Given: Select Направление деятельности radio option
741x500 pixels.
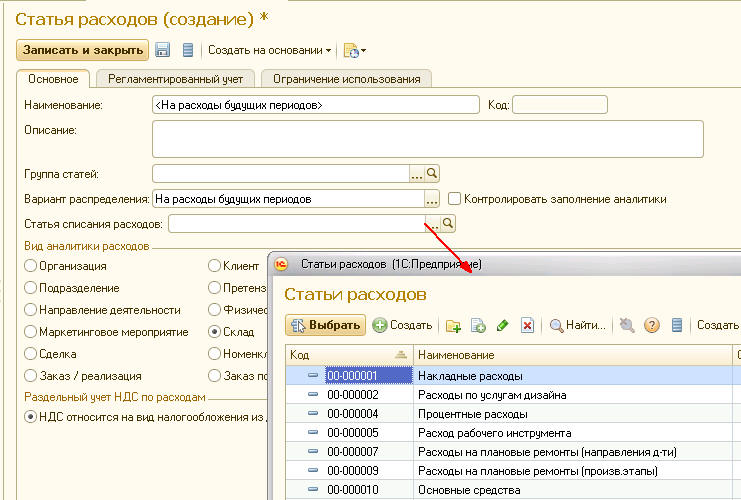Looking at the screenshot, I should pos(30,310).
